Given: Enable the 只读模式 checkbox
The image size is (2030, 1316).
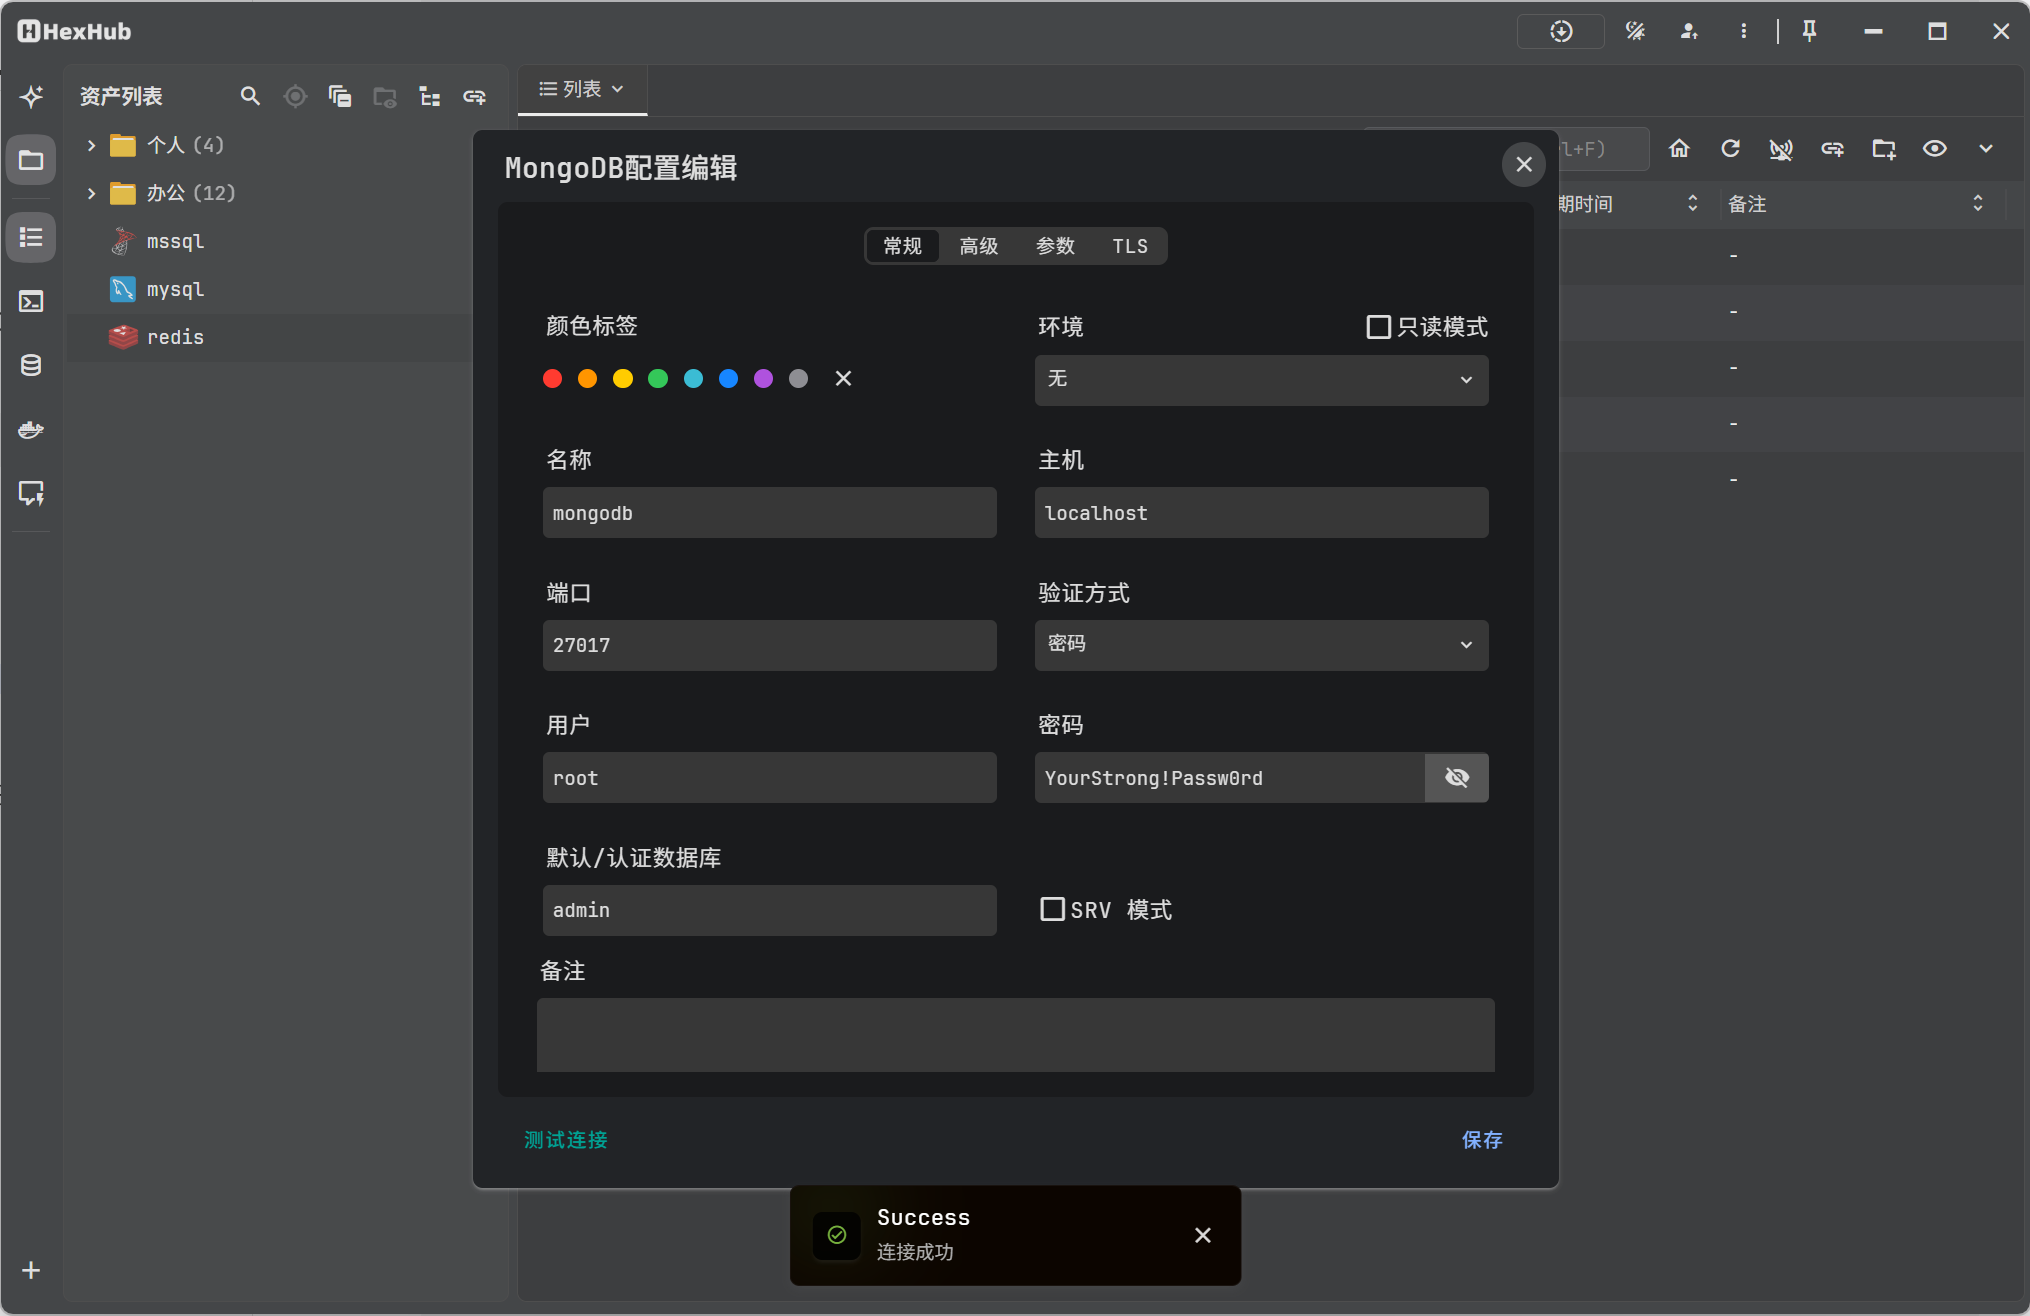Looking at the screenshot, I should click(x=1378, y=327).
